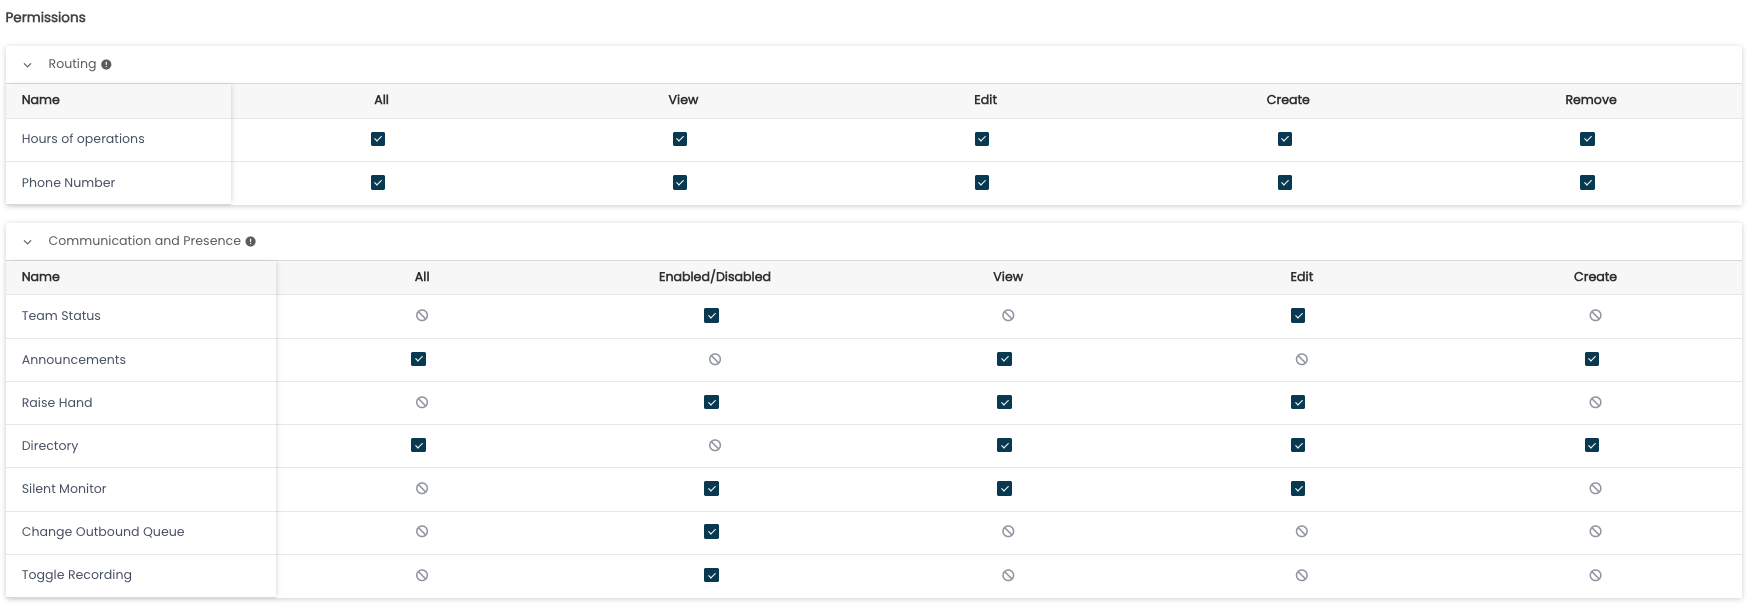Click the disabled Enabled/Disabled icon for Directory

pyautogui.click(x=715, y=445)
